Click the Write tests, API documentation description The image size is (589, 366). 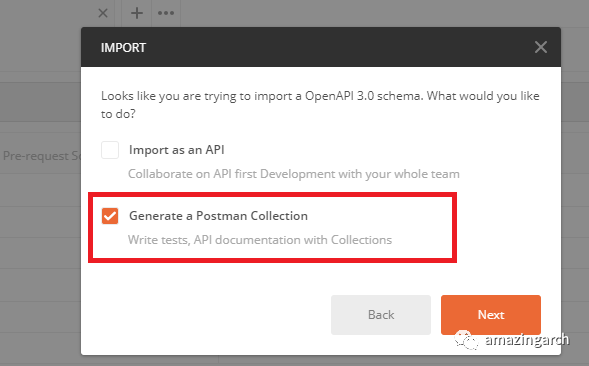point(260,240)
